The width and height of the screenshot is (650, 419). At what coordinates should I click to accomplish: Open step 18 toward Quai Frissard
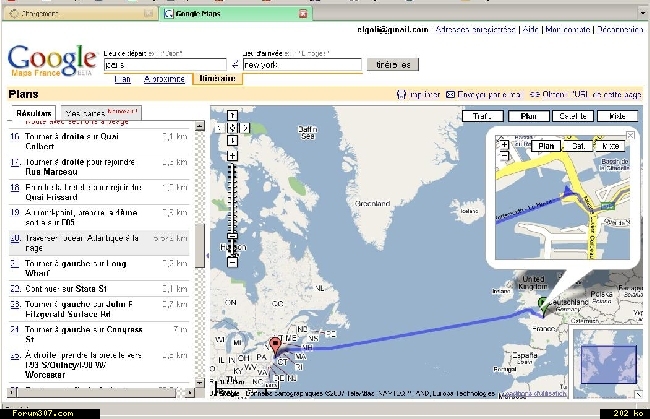coord(99,192)
